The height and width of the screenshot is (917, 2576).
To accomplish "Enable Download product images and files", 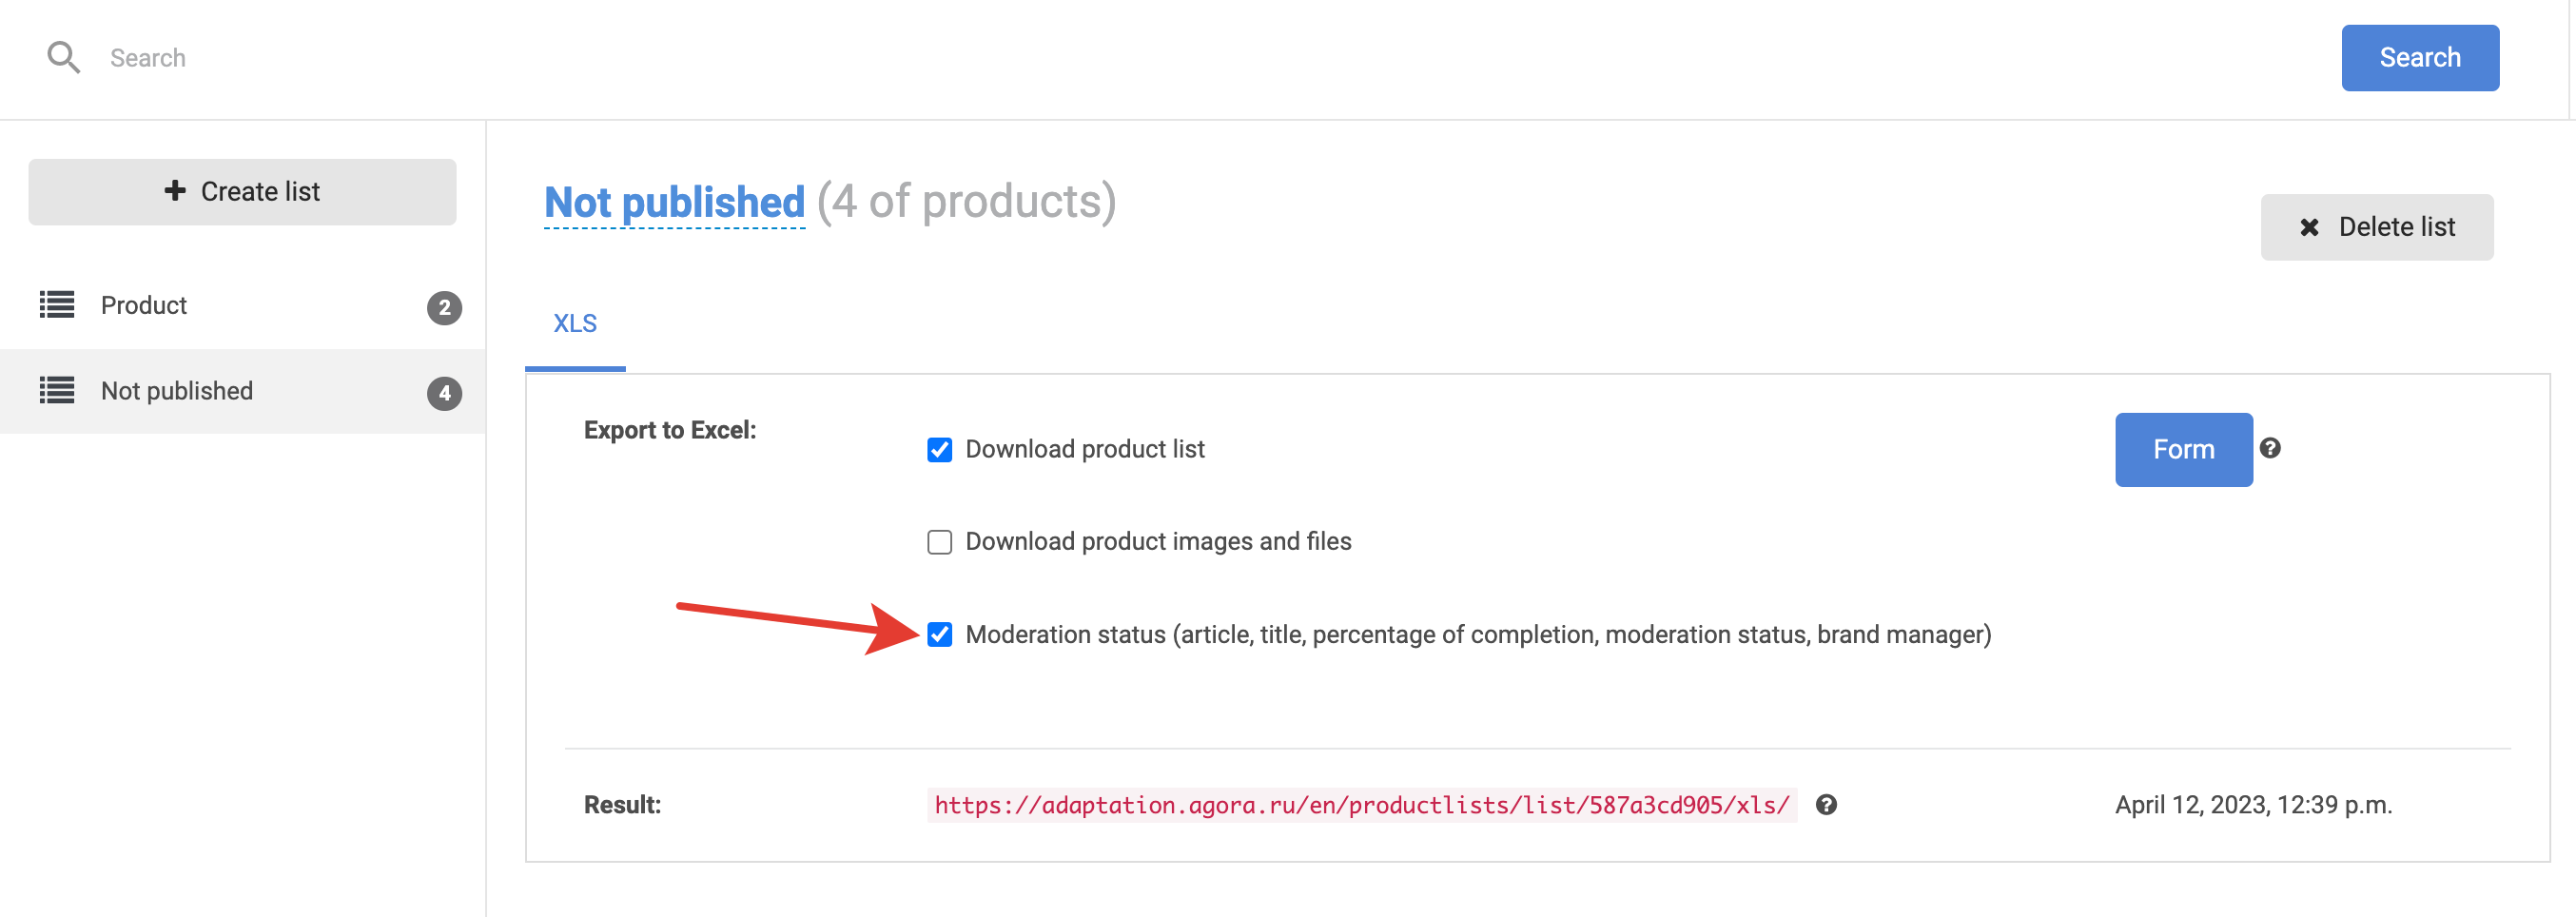I will click(939, 542).
